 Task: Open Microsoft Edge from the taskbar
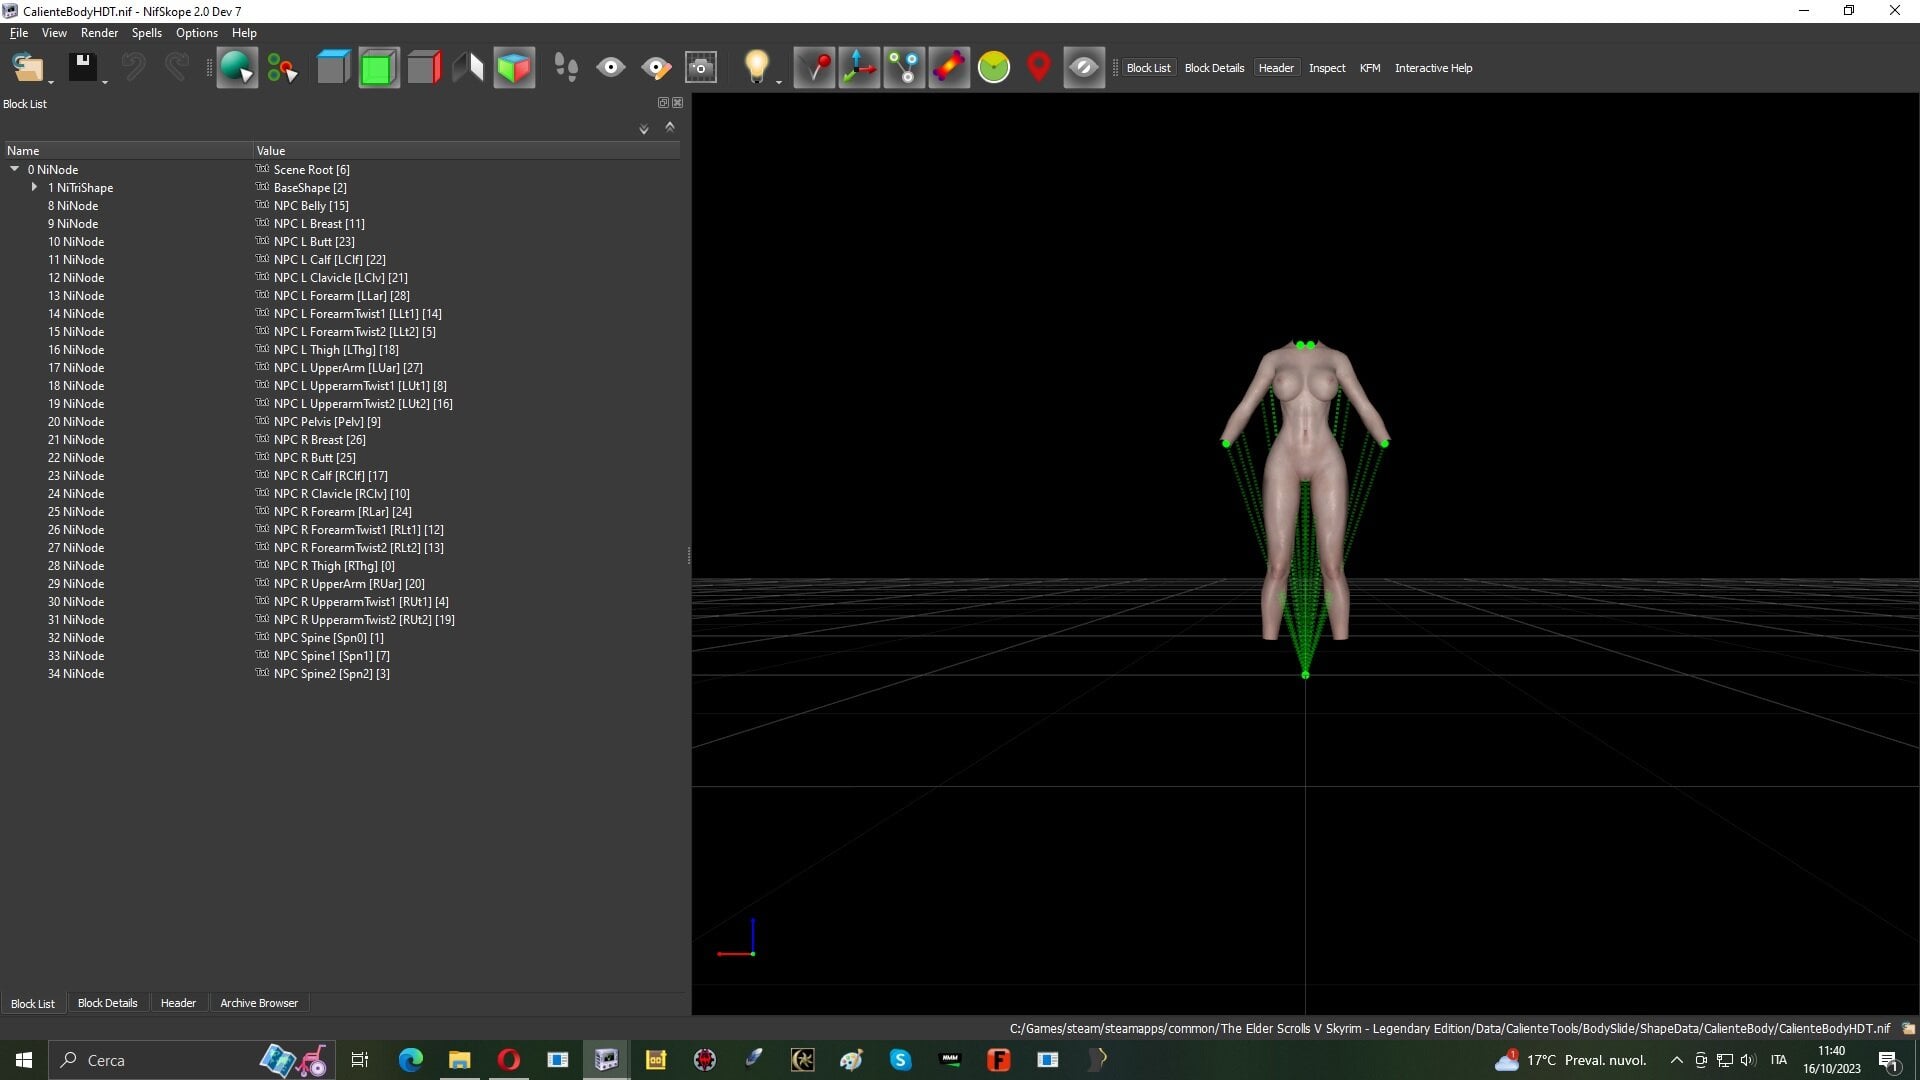point(411,1060)
